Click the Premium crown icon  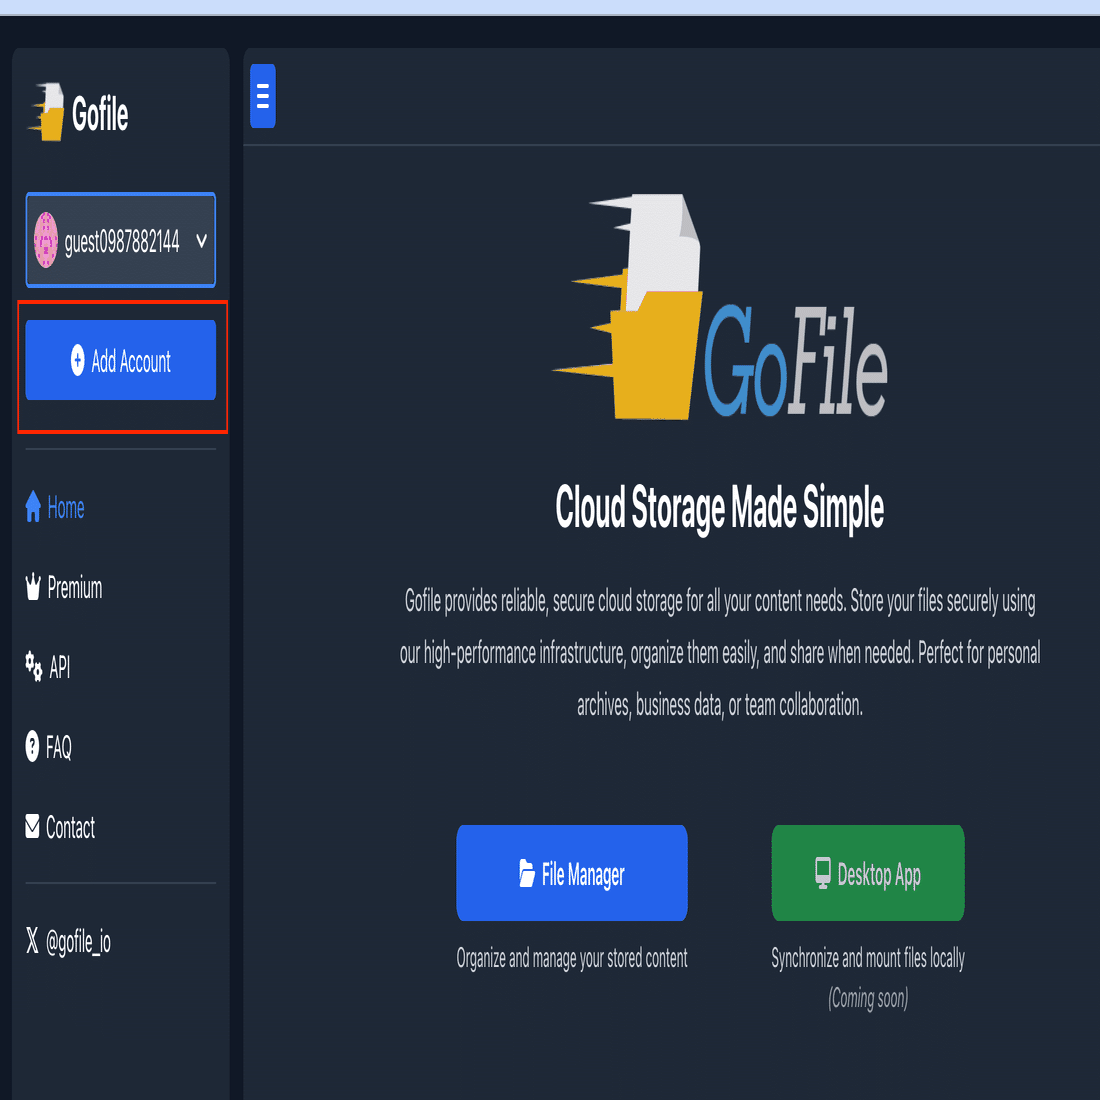click(x=33, y=586)
